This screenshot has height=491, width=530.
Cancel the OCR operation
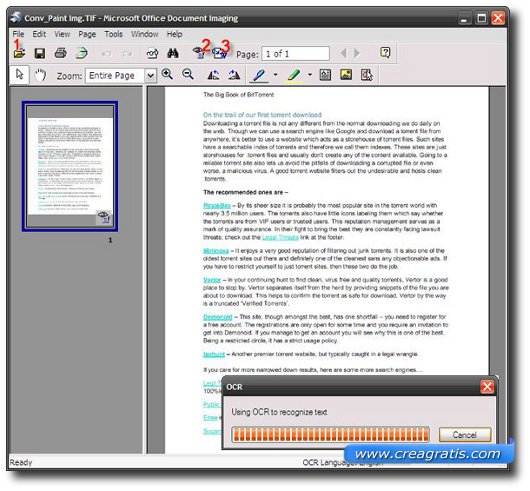click(x=465, y=435)
